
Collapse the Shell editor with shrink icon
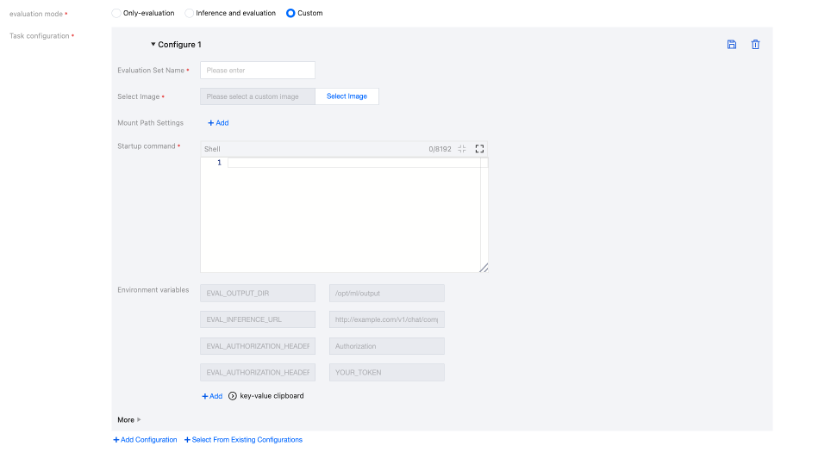pyautogui.click(x=462, y=149)
